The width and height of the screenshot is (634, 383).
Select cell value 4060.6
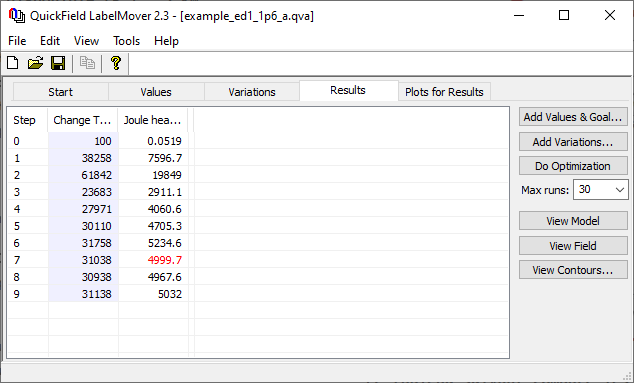click(x=165, y=209)
